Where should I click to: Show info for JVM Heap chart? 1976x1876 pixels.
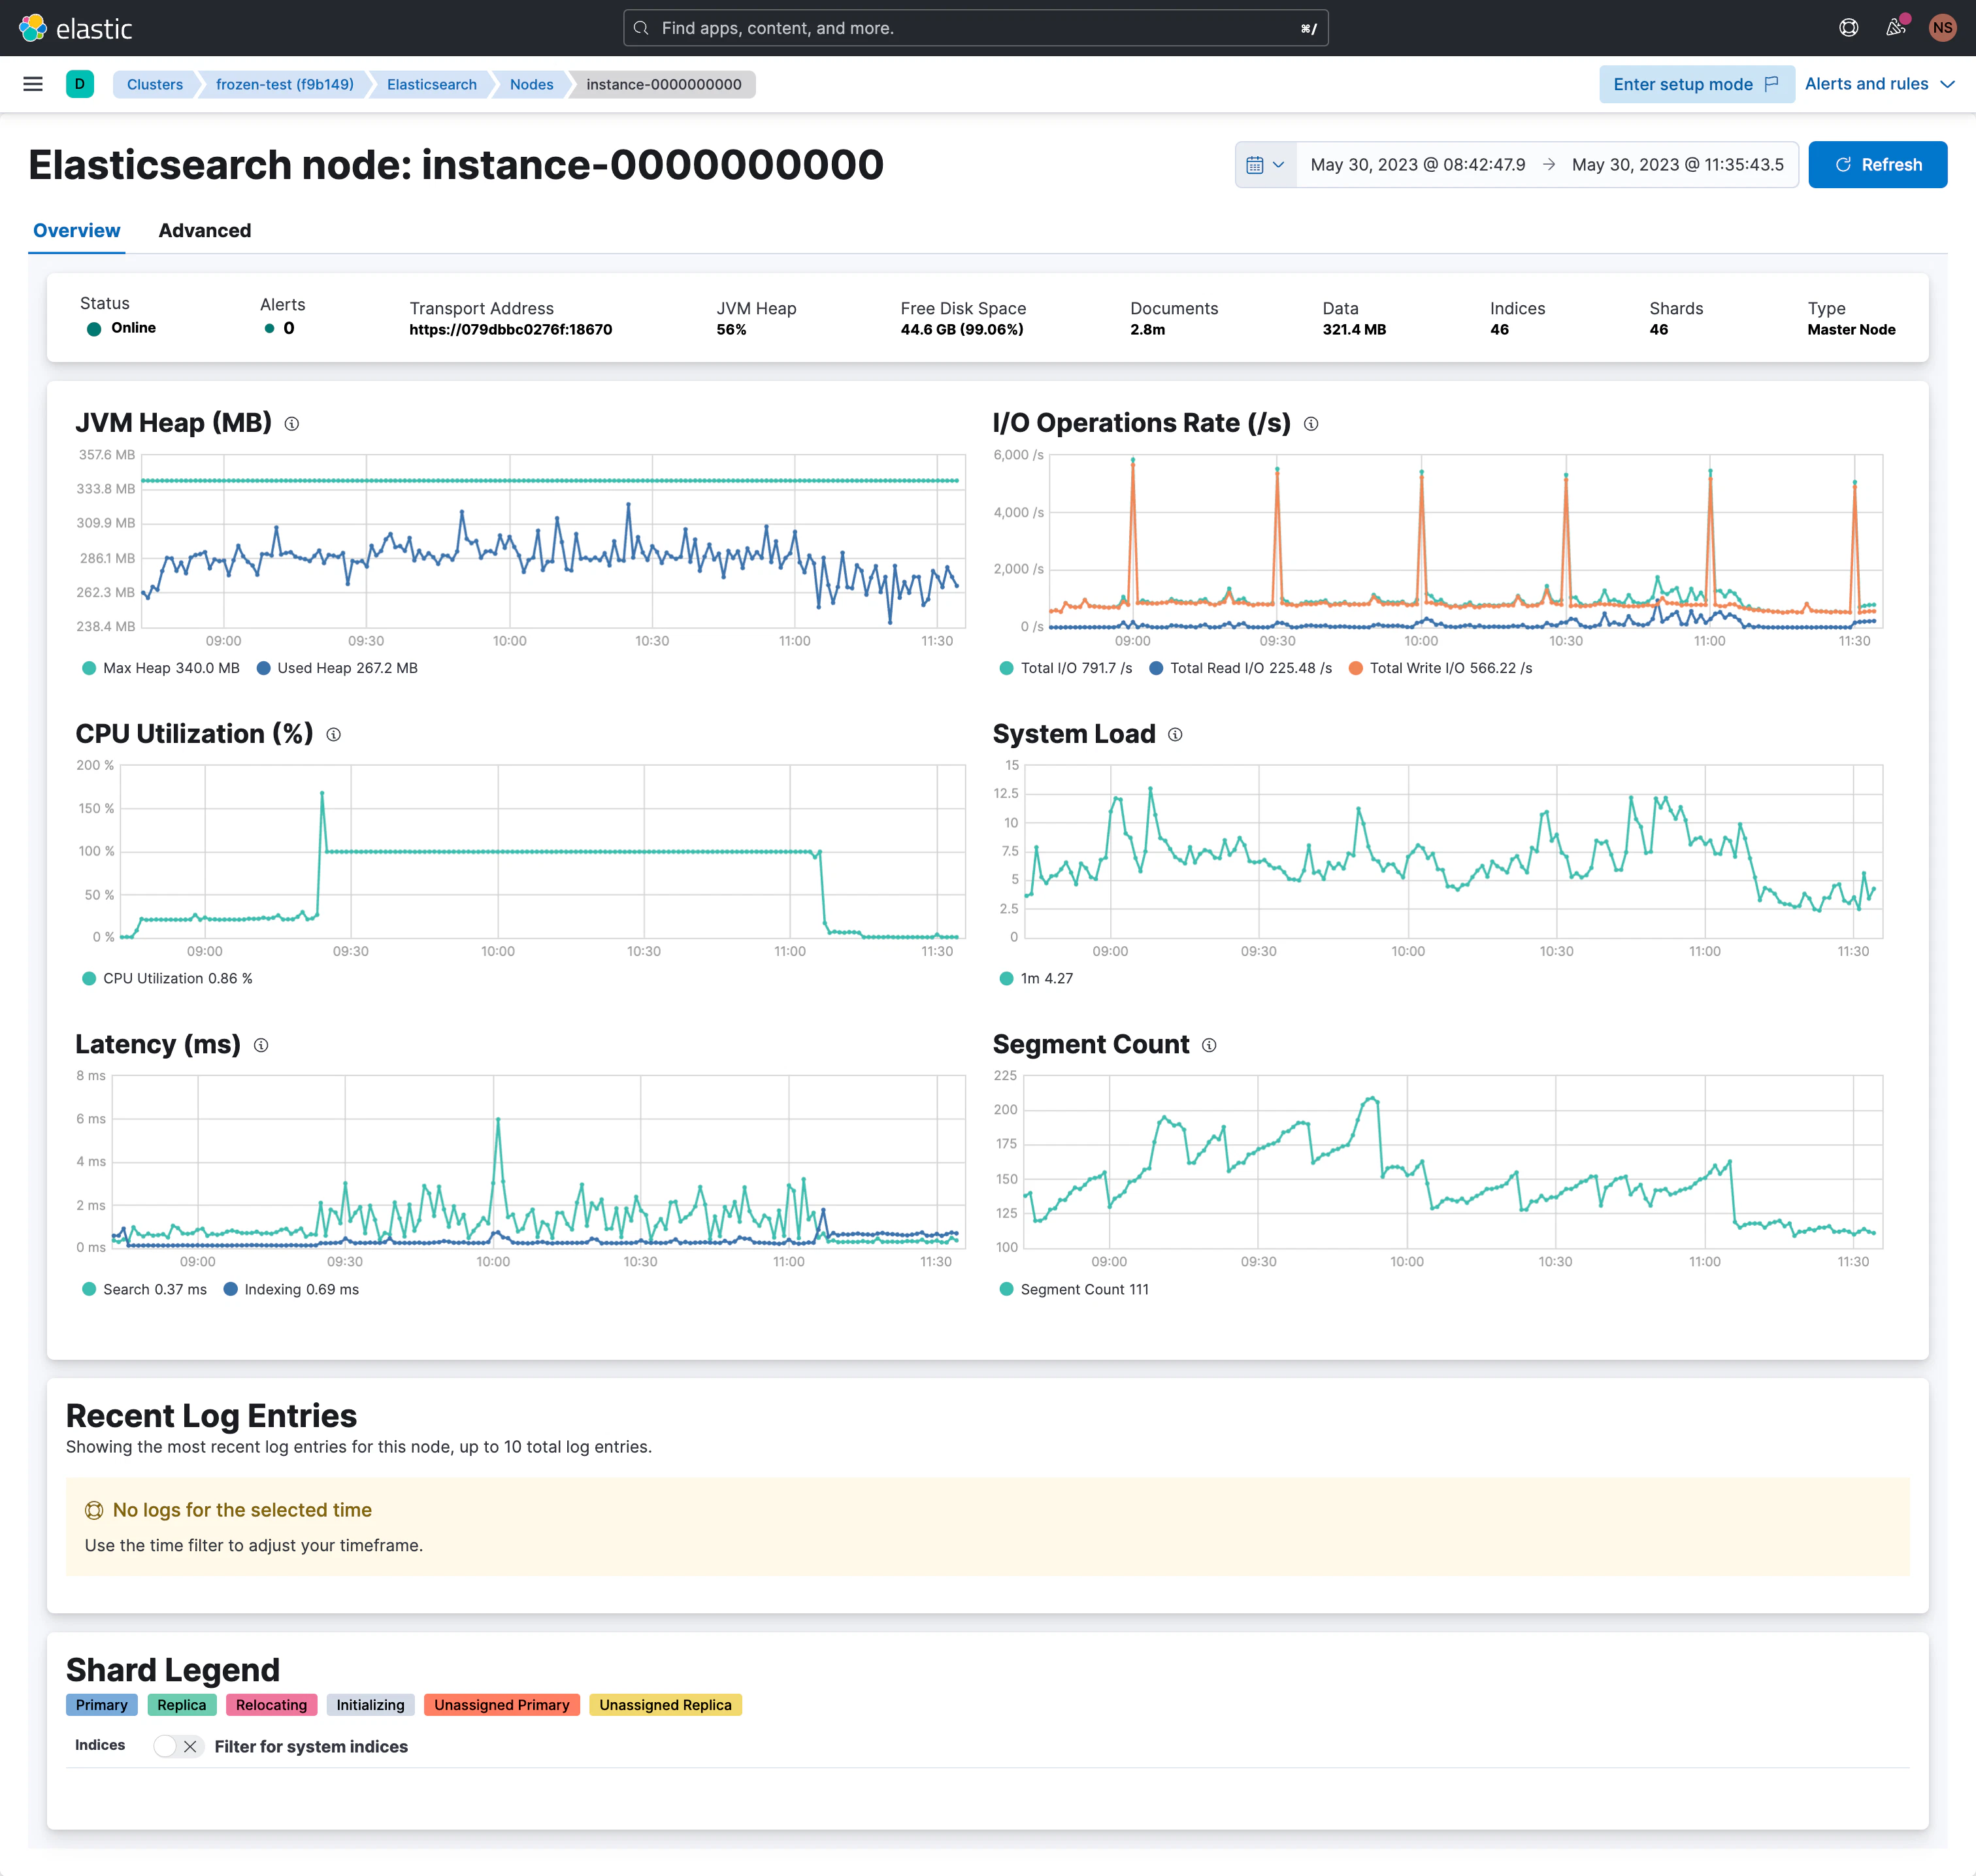[292, 424]
